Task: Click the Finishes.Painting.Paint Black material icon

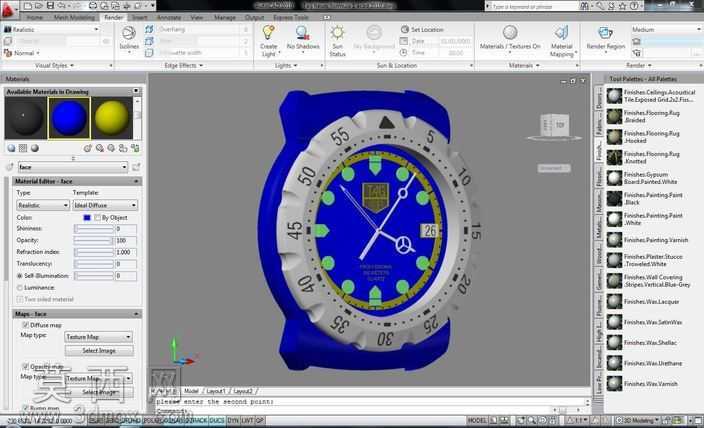Action: click(x=614, y=199)
